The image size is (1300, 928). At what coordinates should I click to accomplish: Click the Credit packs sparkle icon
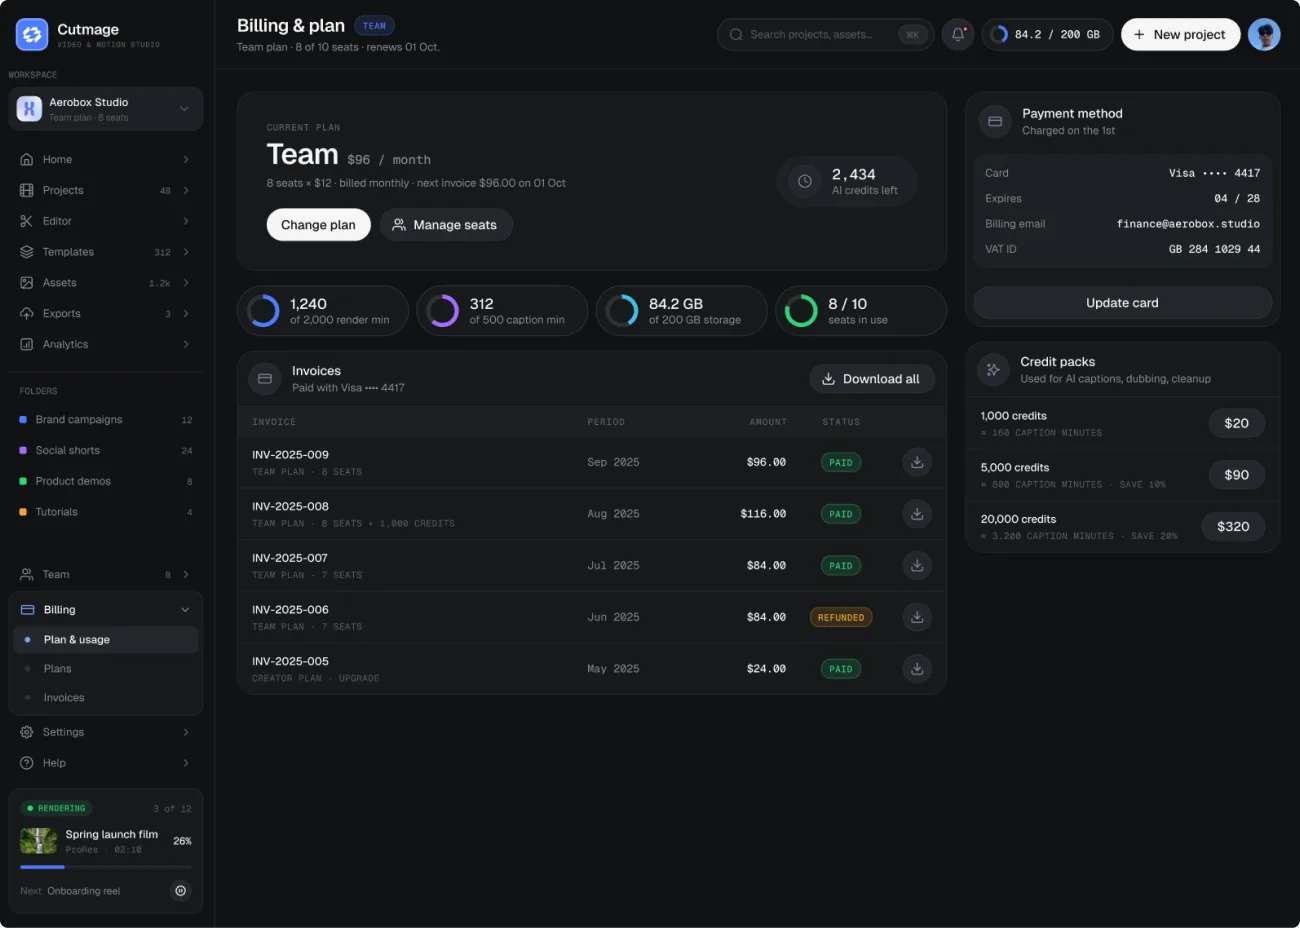coord(993,370)
